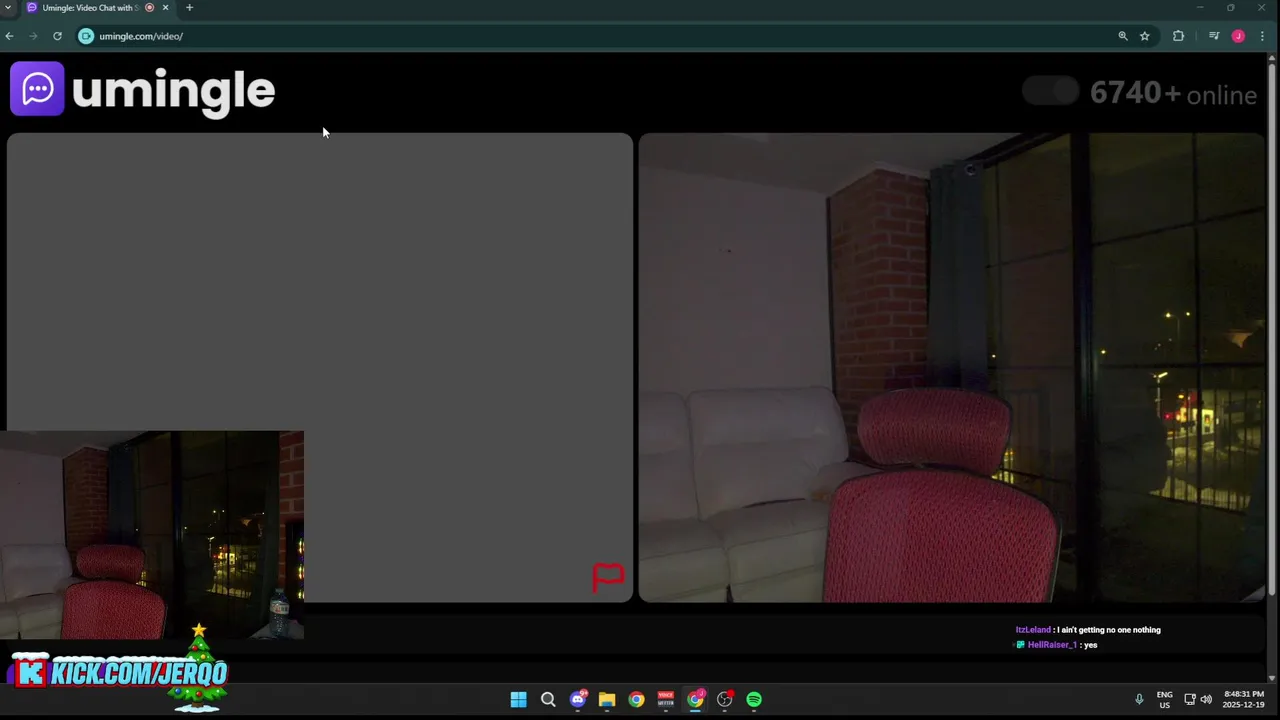Click the microphone tray icon
Screen dimensions: 1280x720
1139,699
